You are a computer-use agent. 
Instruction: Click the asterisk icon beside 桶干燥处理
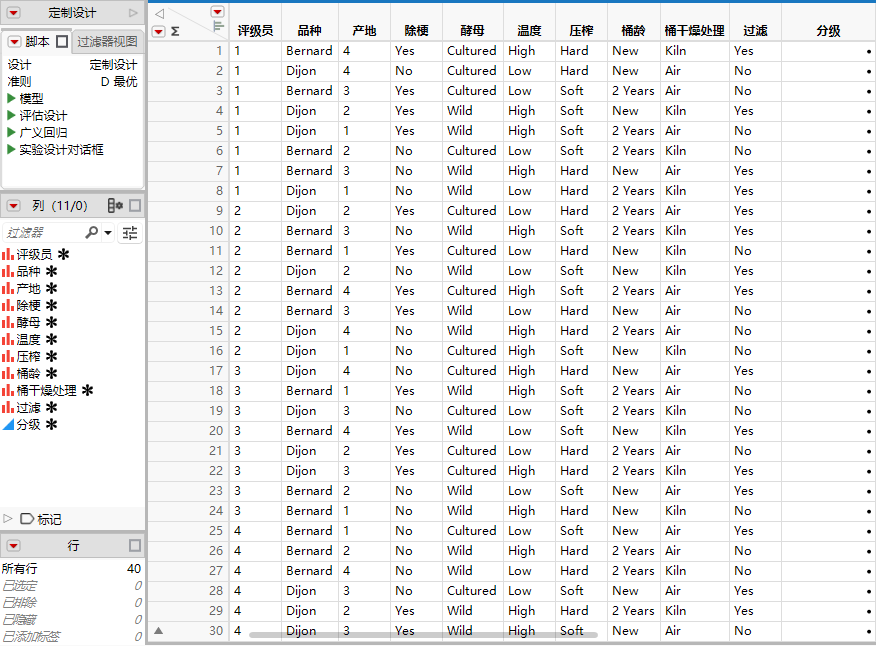tap(88, 391)
